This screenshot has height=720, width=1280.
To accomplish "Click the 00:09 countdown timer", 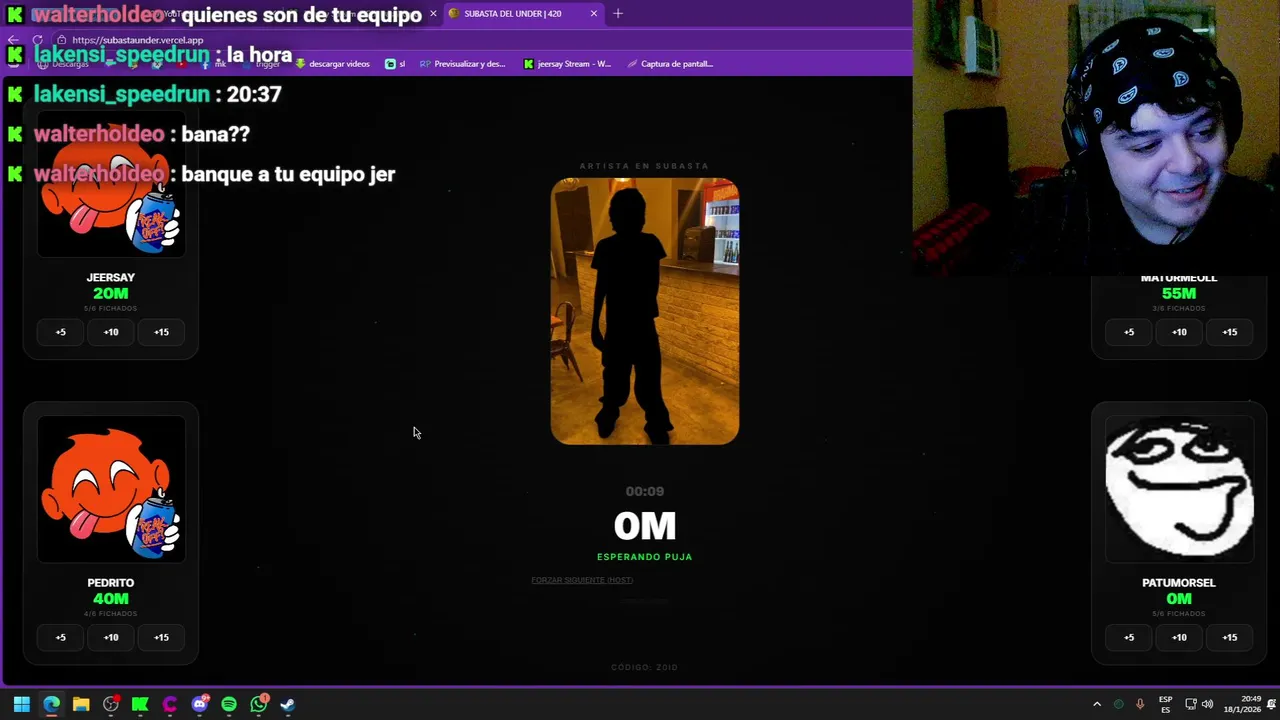I will click(x=645, y=491).
